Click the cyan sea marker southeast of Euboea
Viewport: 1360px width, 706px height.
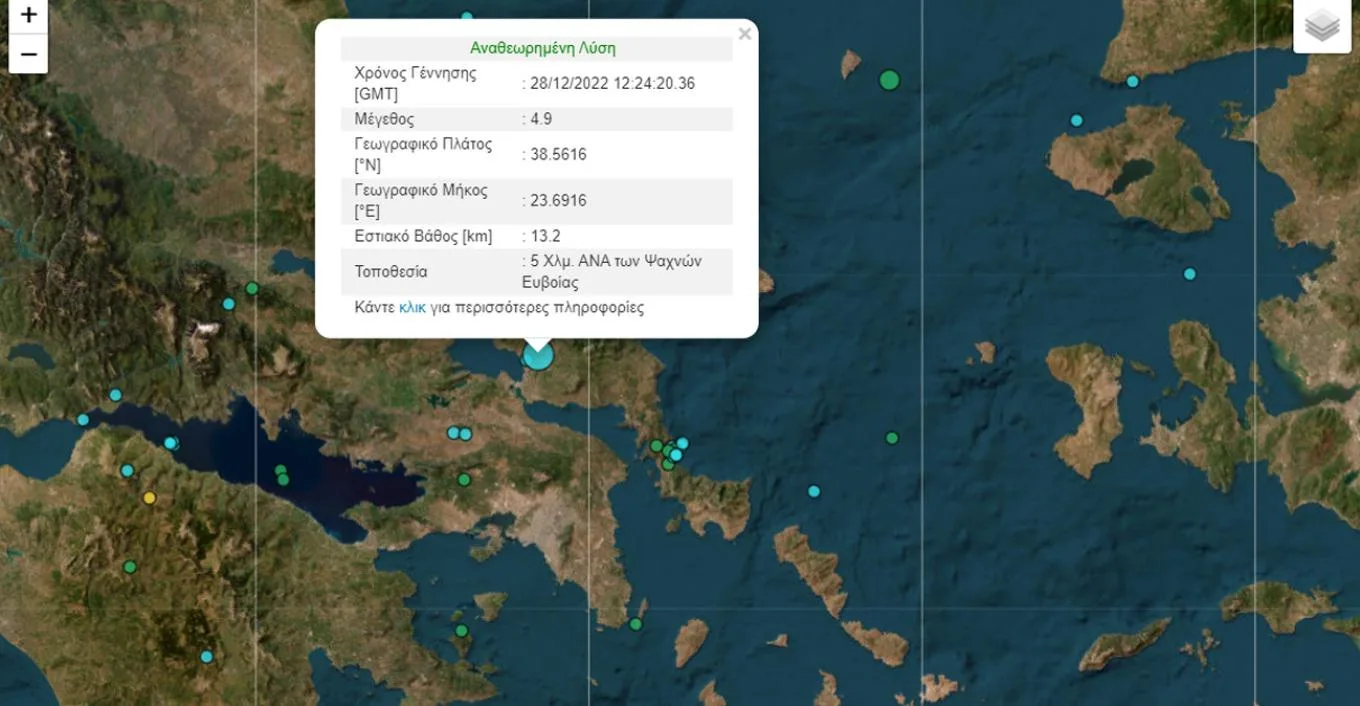point(814,491)
